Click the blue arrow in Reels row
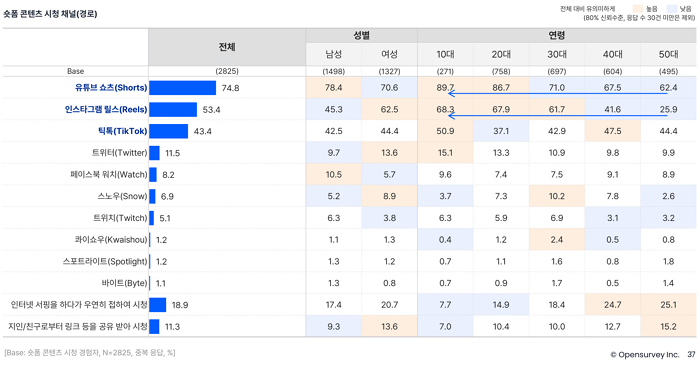Screen dimensions: 700x368 coord(558,116)
